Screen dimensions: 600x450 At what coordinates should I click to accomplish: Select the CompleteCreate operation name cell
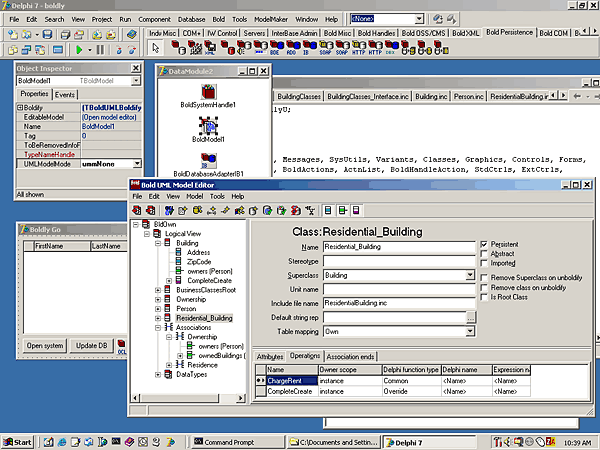pos(292,391)
